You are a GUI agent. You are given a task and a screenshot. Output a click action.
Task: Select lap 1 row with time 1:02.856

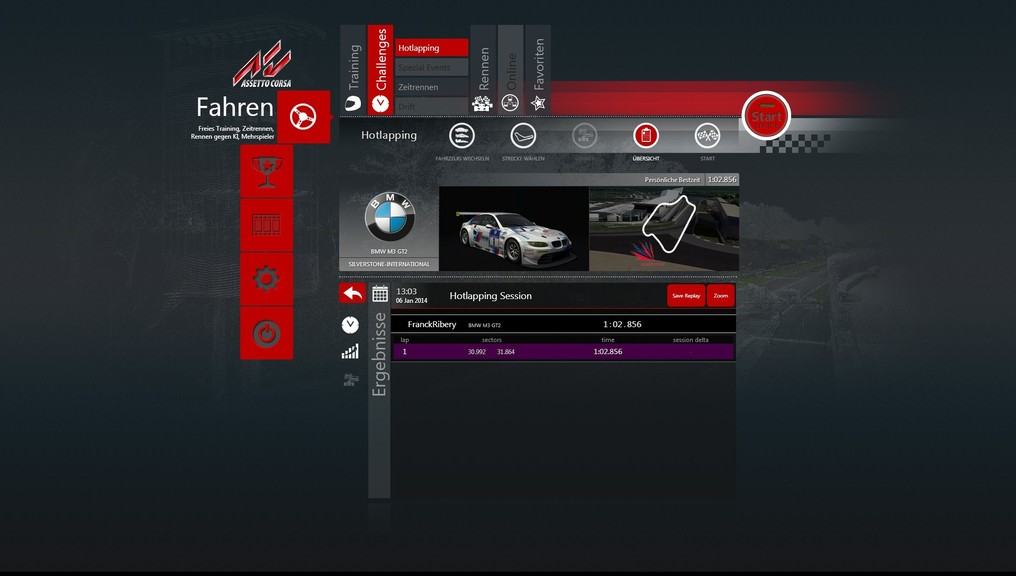(x=562, y=352)
